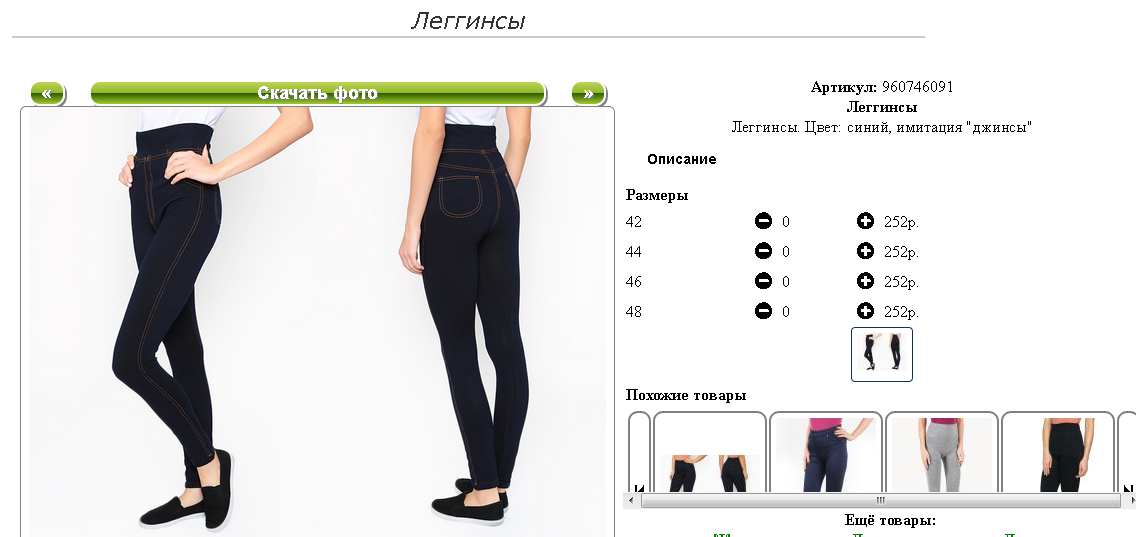The height and width of the screenshot is (537, 1136).
Task: Open similar product with black high-waist leggings
Action: [1058, 454]
